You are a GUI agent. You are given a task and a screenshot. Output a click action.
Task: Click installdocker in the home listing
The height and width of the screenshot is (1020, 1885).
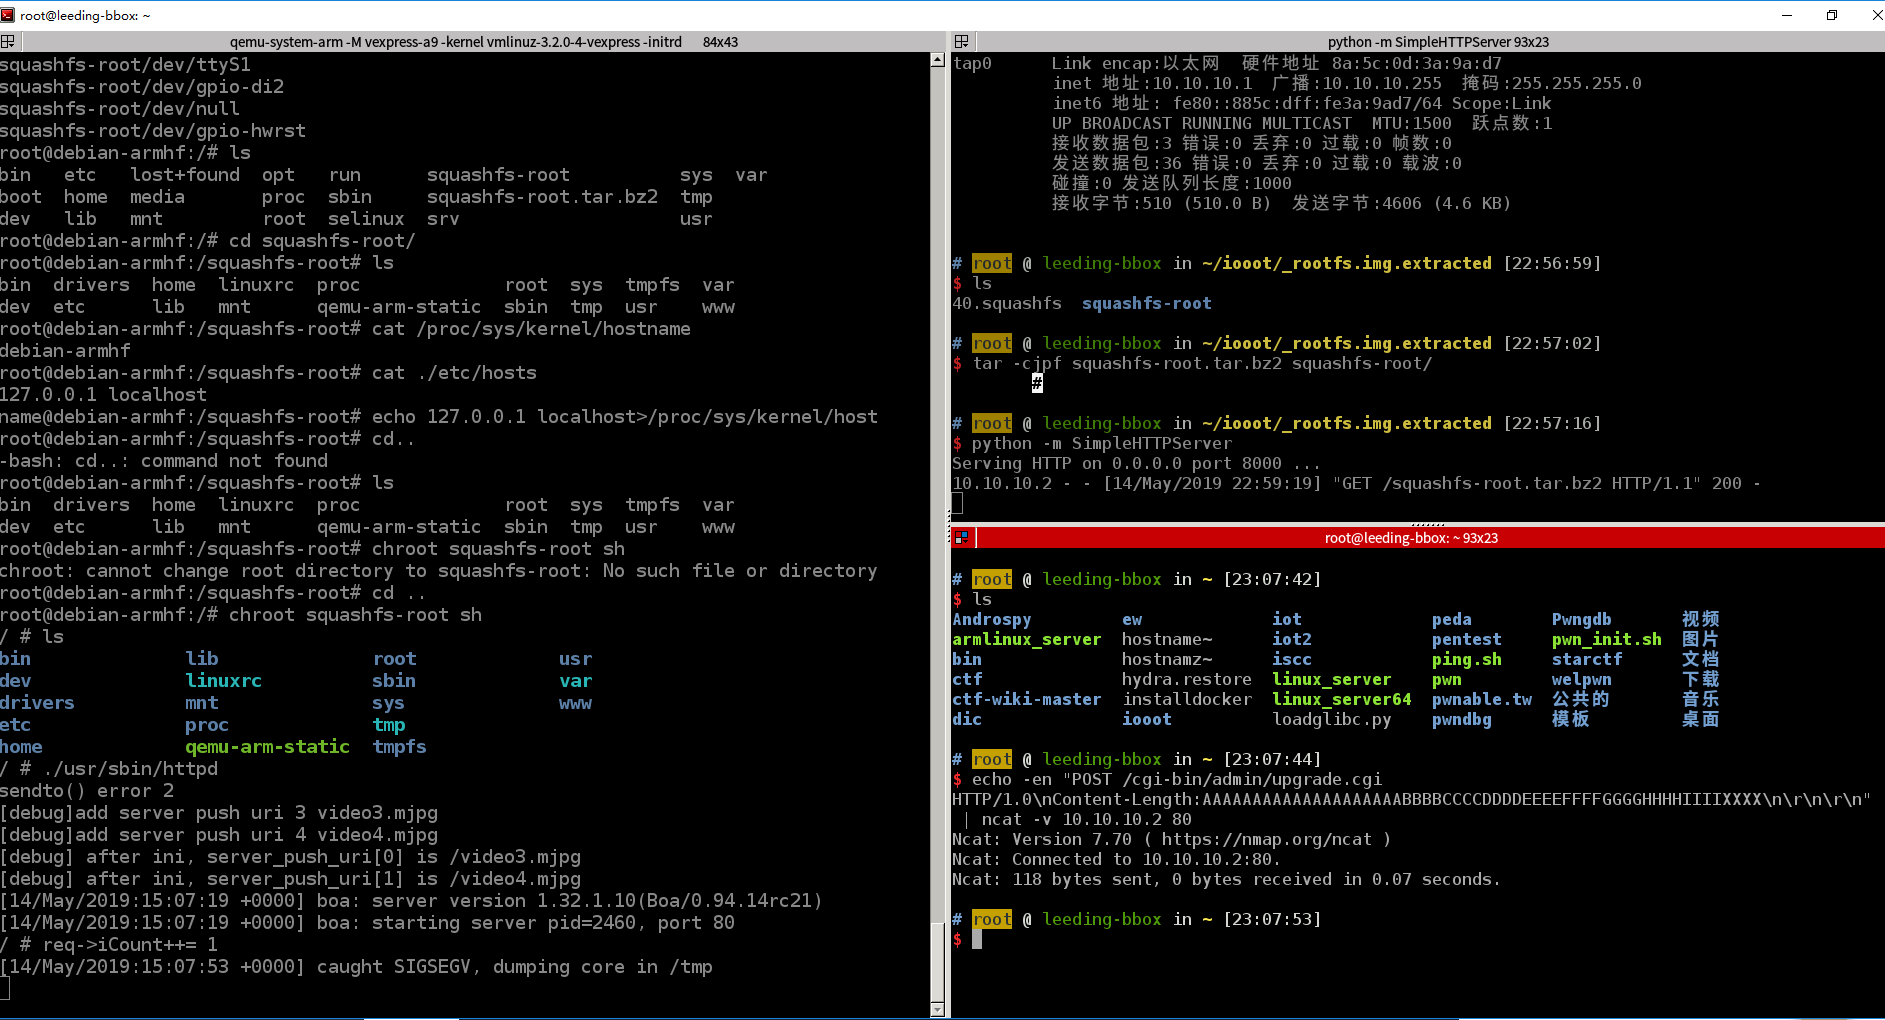pos(1187,699)
